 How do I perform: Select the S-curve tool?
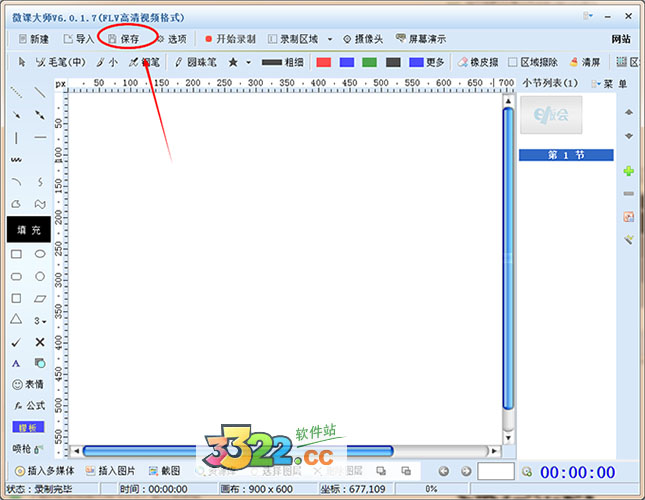[x=40, y=182]
